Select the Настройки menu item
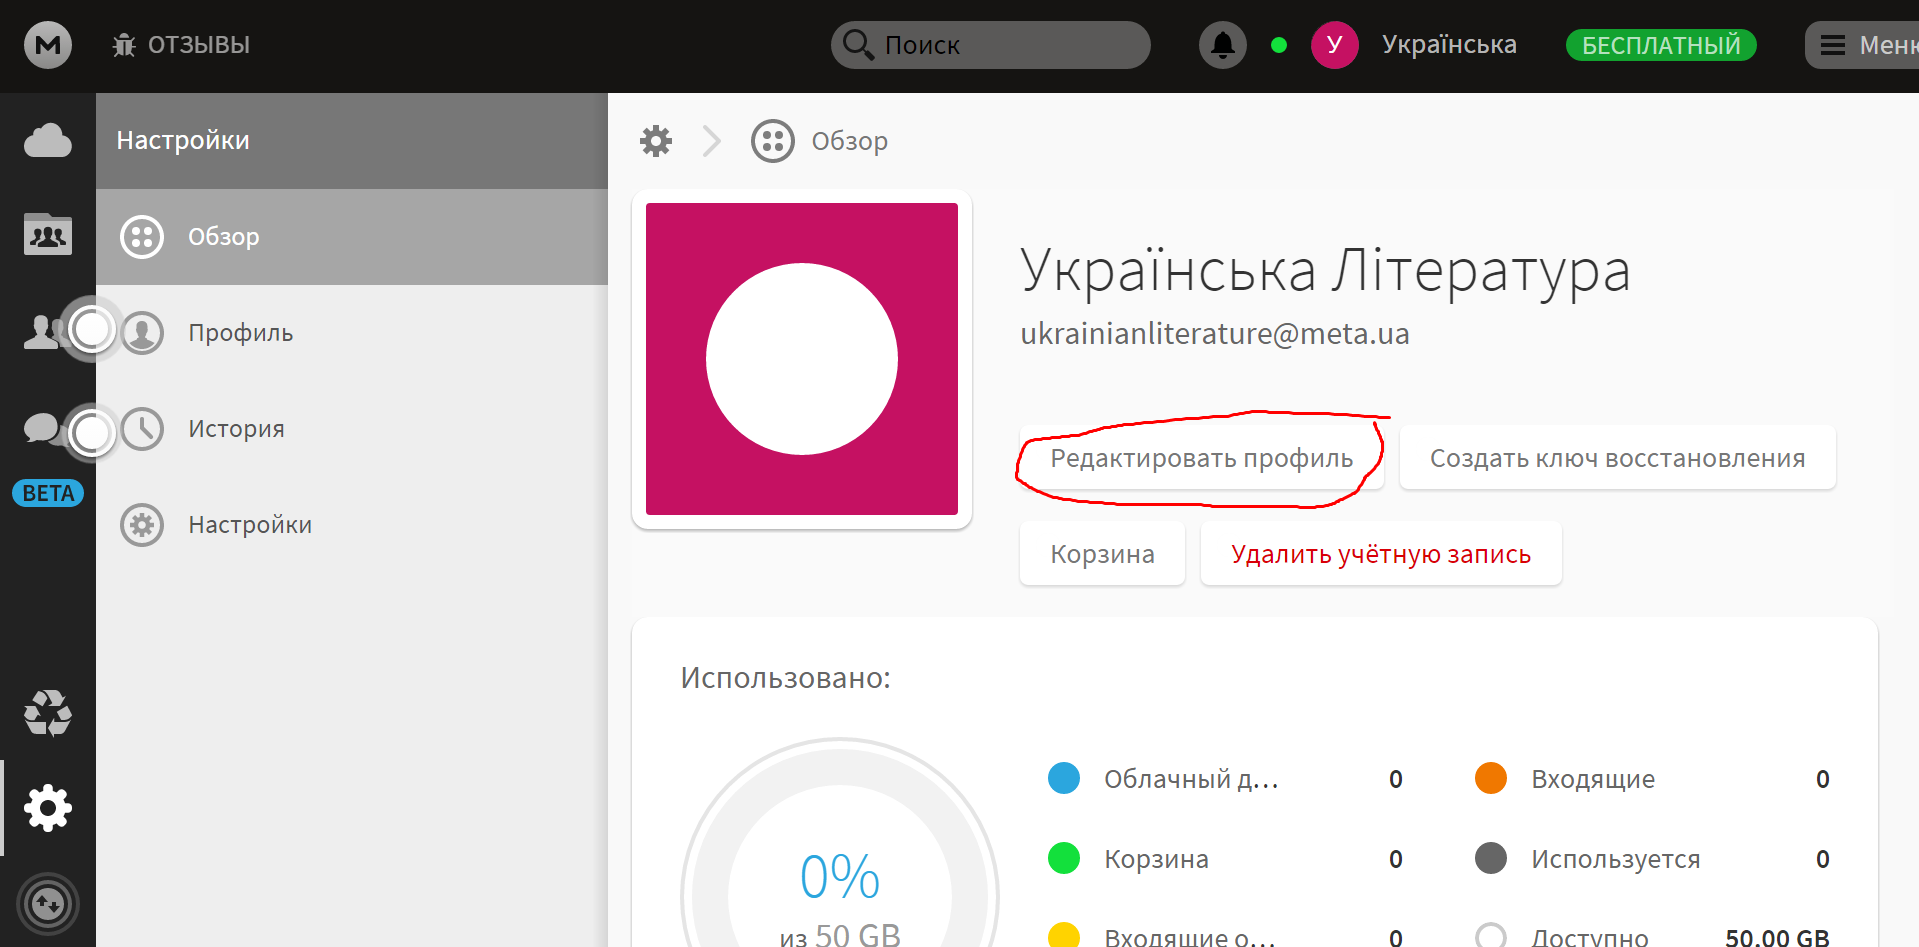1919x947 pixels. 352,525
